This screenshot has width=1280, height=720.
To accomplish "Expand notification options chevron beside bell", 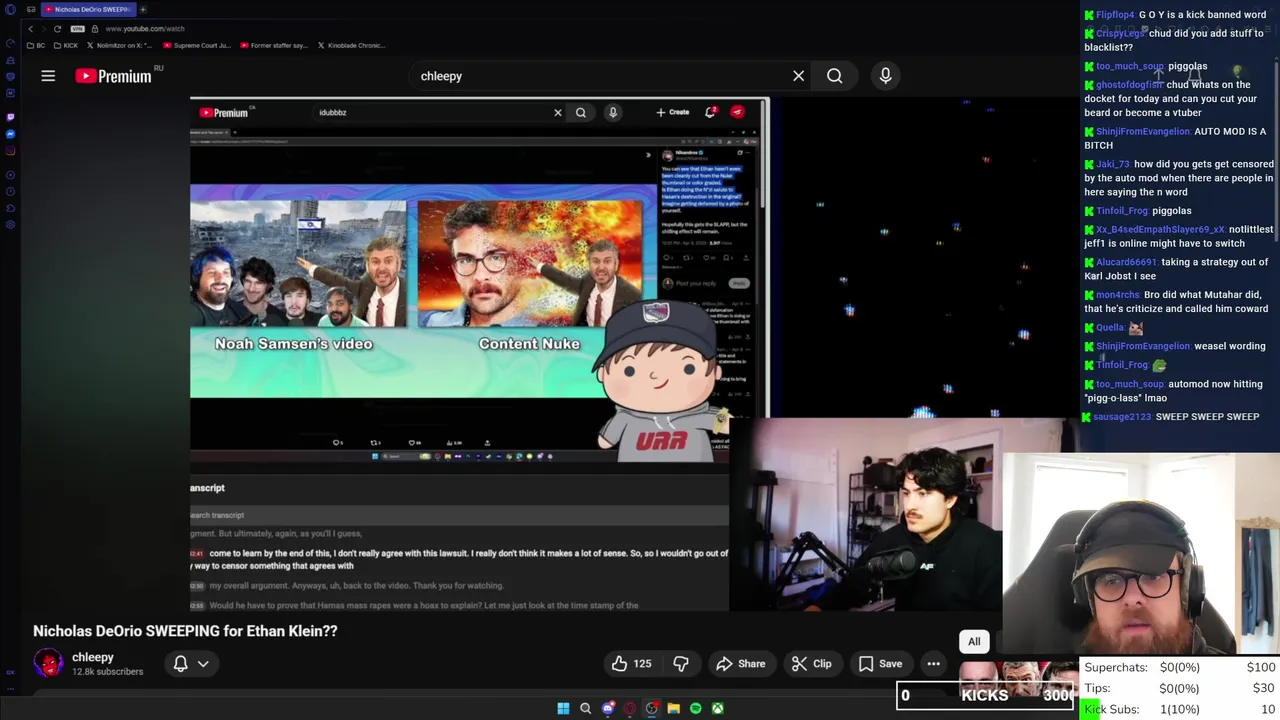I will [203, 664].
